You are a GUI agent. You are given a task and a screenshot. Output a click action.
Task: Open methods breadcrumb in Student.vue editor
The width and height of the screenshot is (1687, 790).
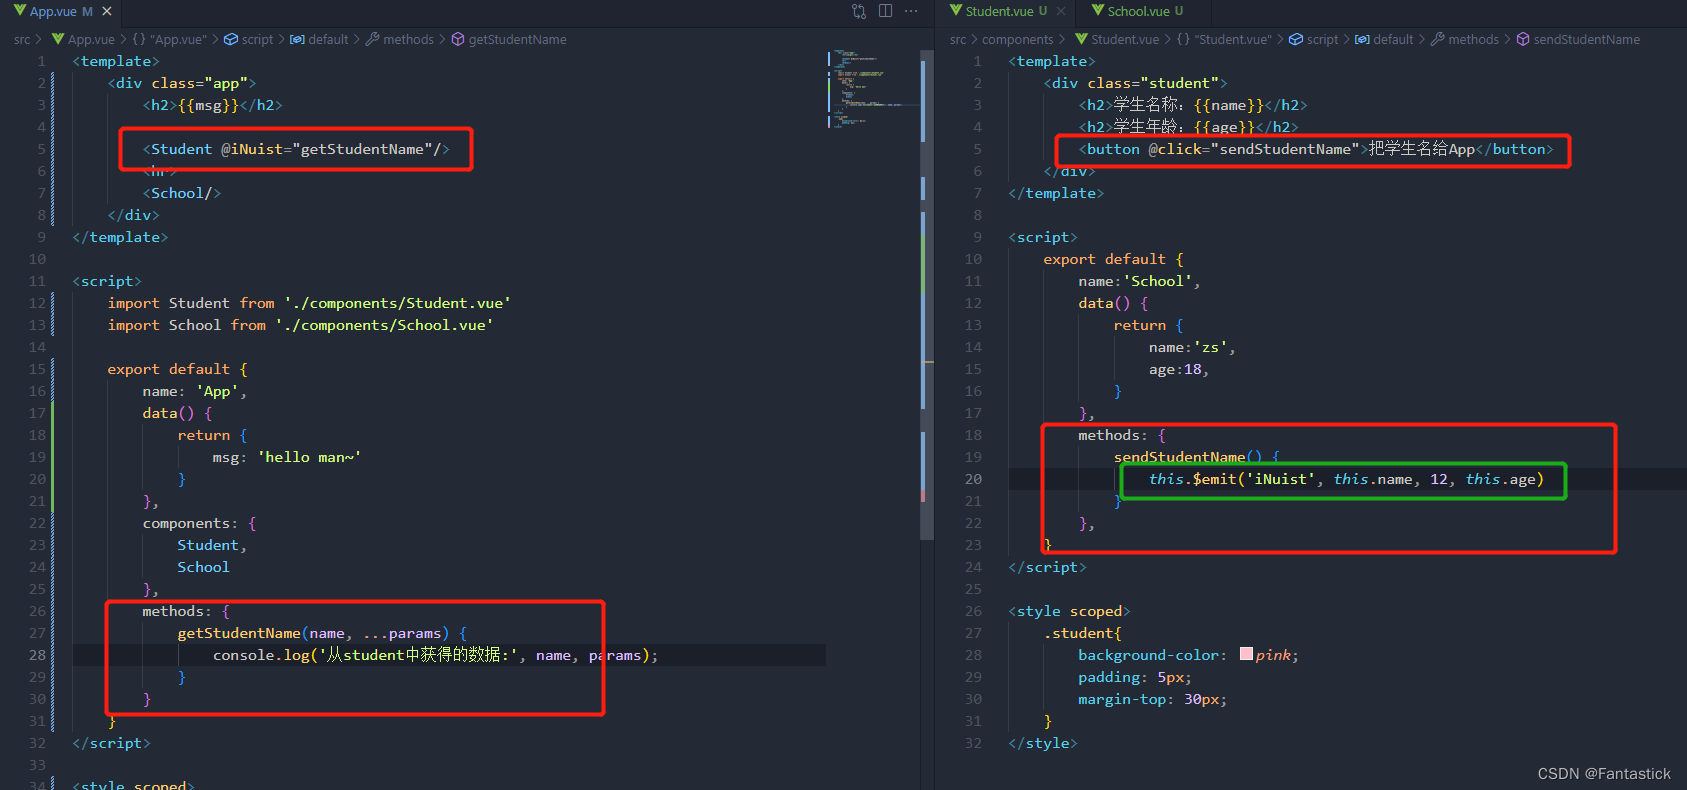[x=1465, y=39]
